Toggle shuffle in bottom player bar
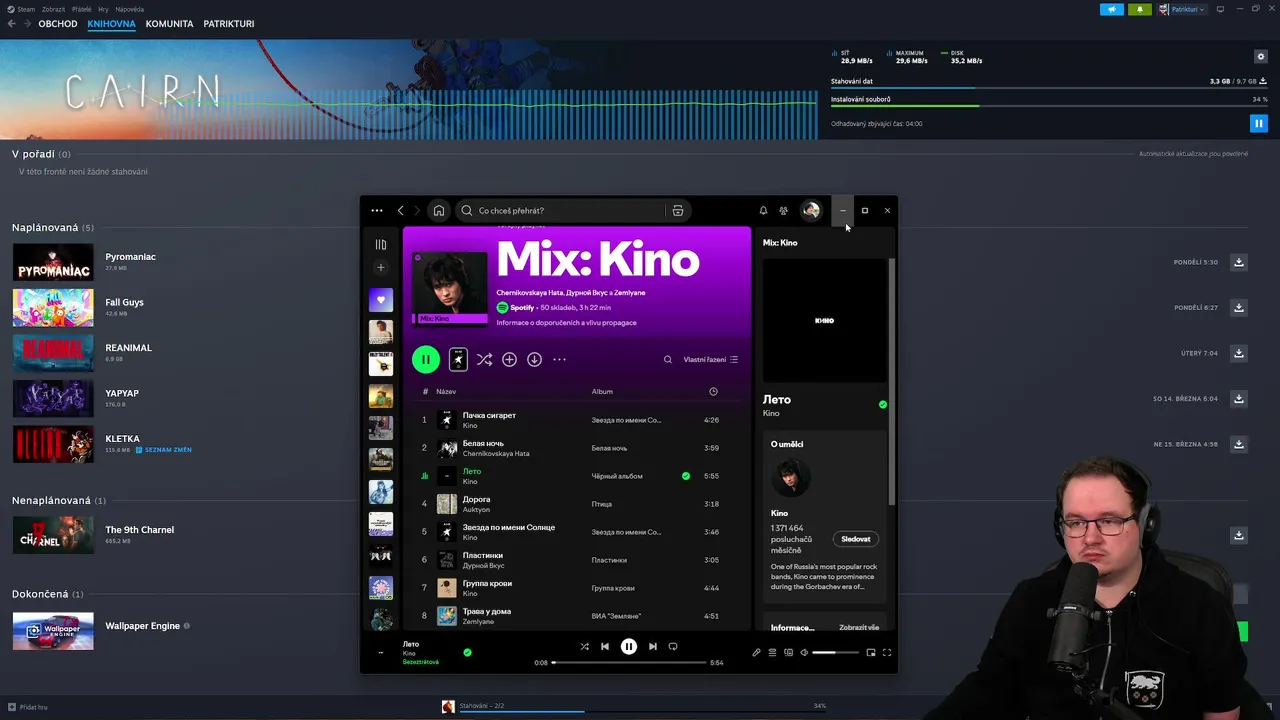The width and height of the screenshot is (1280, 720). [x=584, y=646]
